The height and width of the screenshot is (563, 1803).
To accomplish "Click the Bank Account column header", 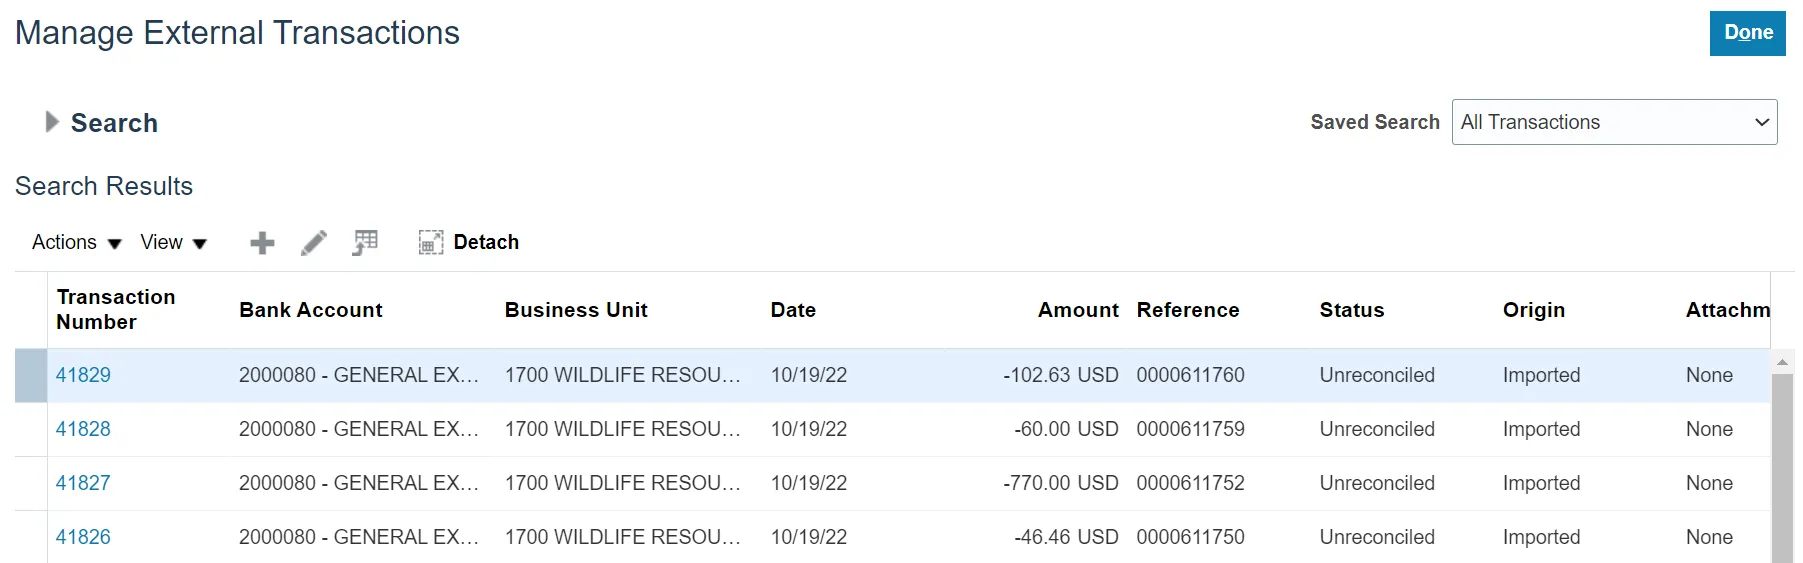I will pos(311,310).
